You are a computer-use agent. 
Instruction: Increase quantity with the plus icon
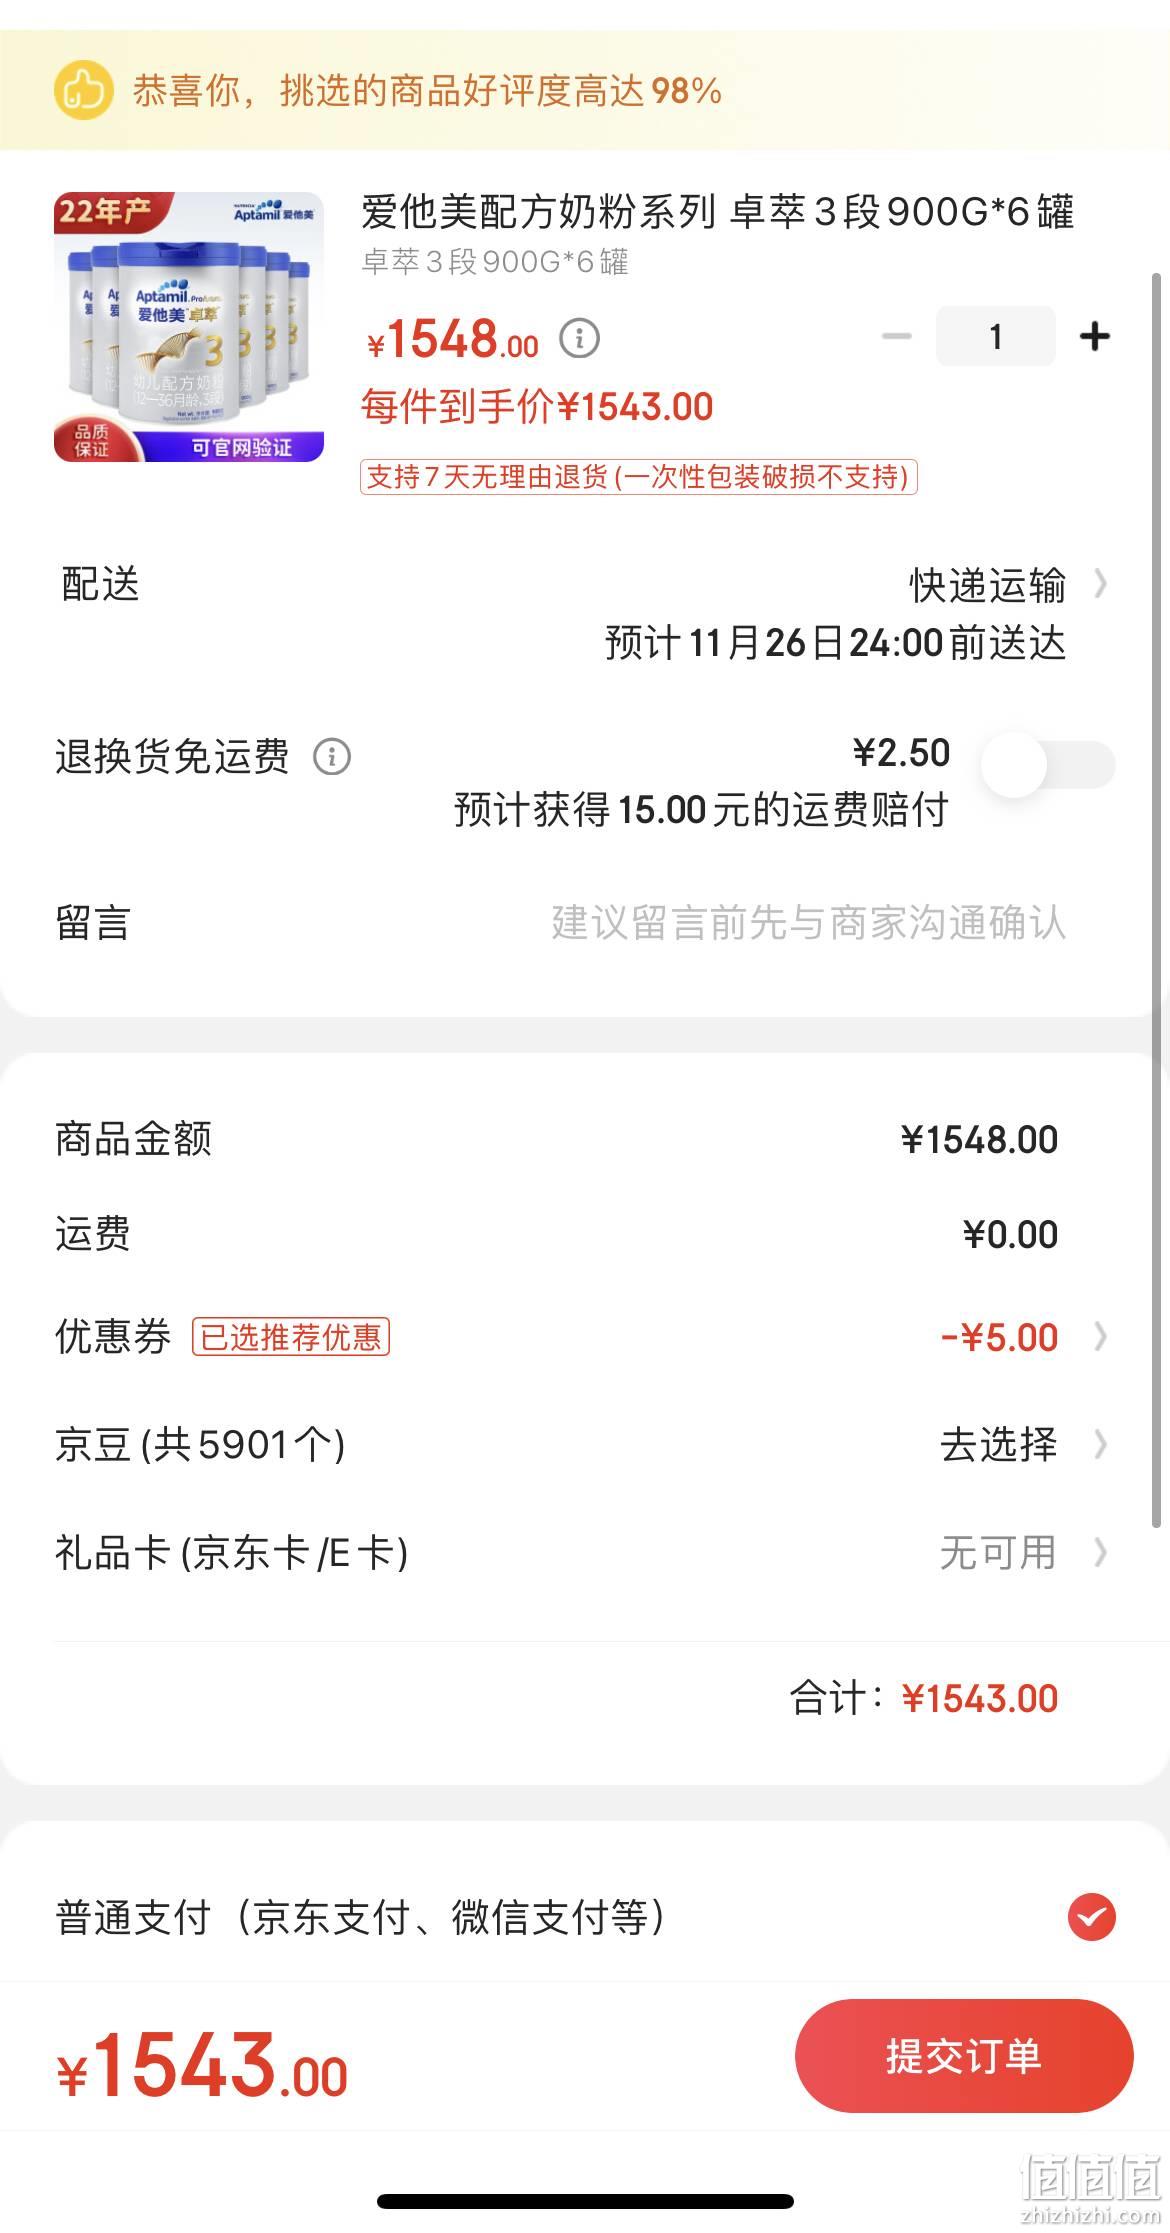pos(1095,336)
